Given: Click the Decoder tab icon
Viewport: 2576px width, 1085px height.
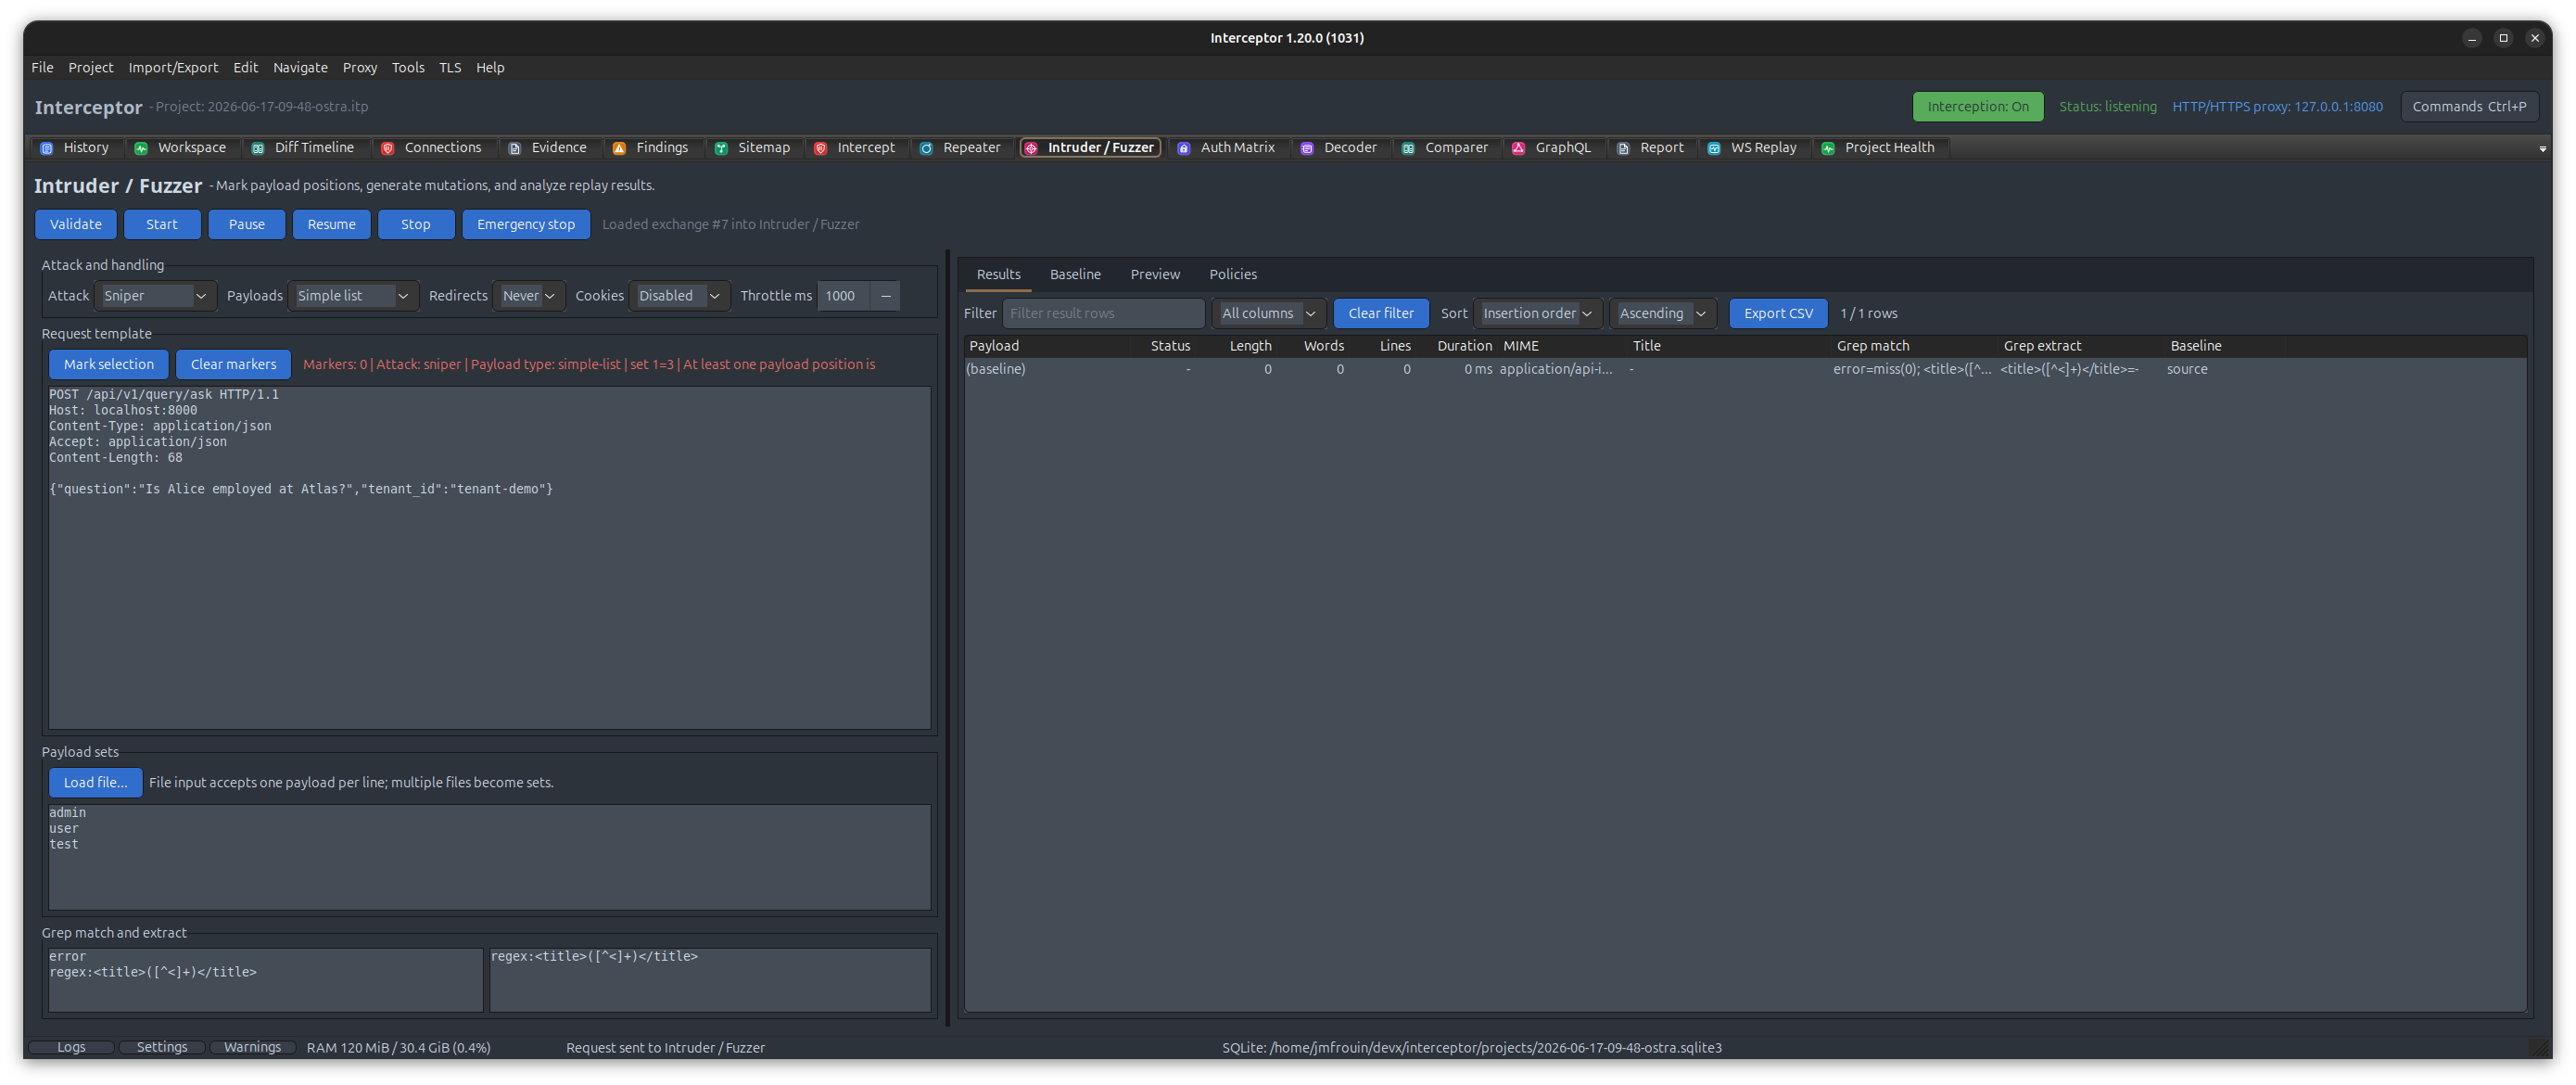Looking at the screenshot, I should (1307, 148).
